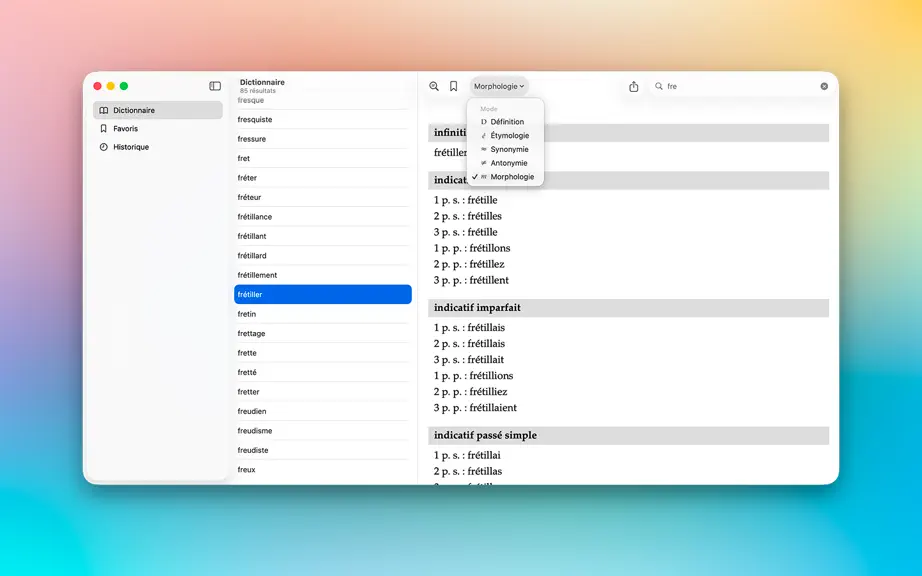922x576 pixels.
Task: Click the 'indicatif imparfait' section header
Action: [x=629, y=307]
